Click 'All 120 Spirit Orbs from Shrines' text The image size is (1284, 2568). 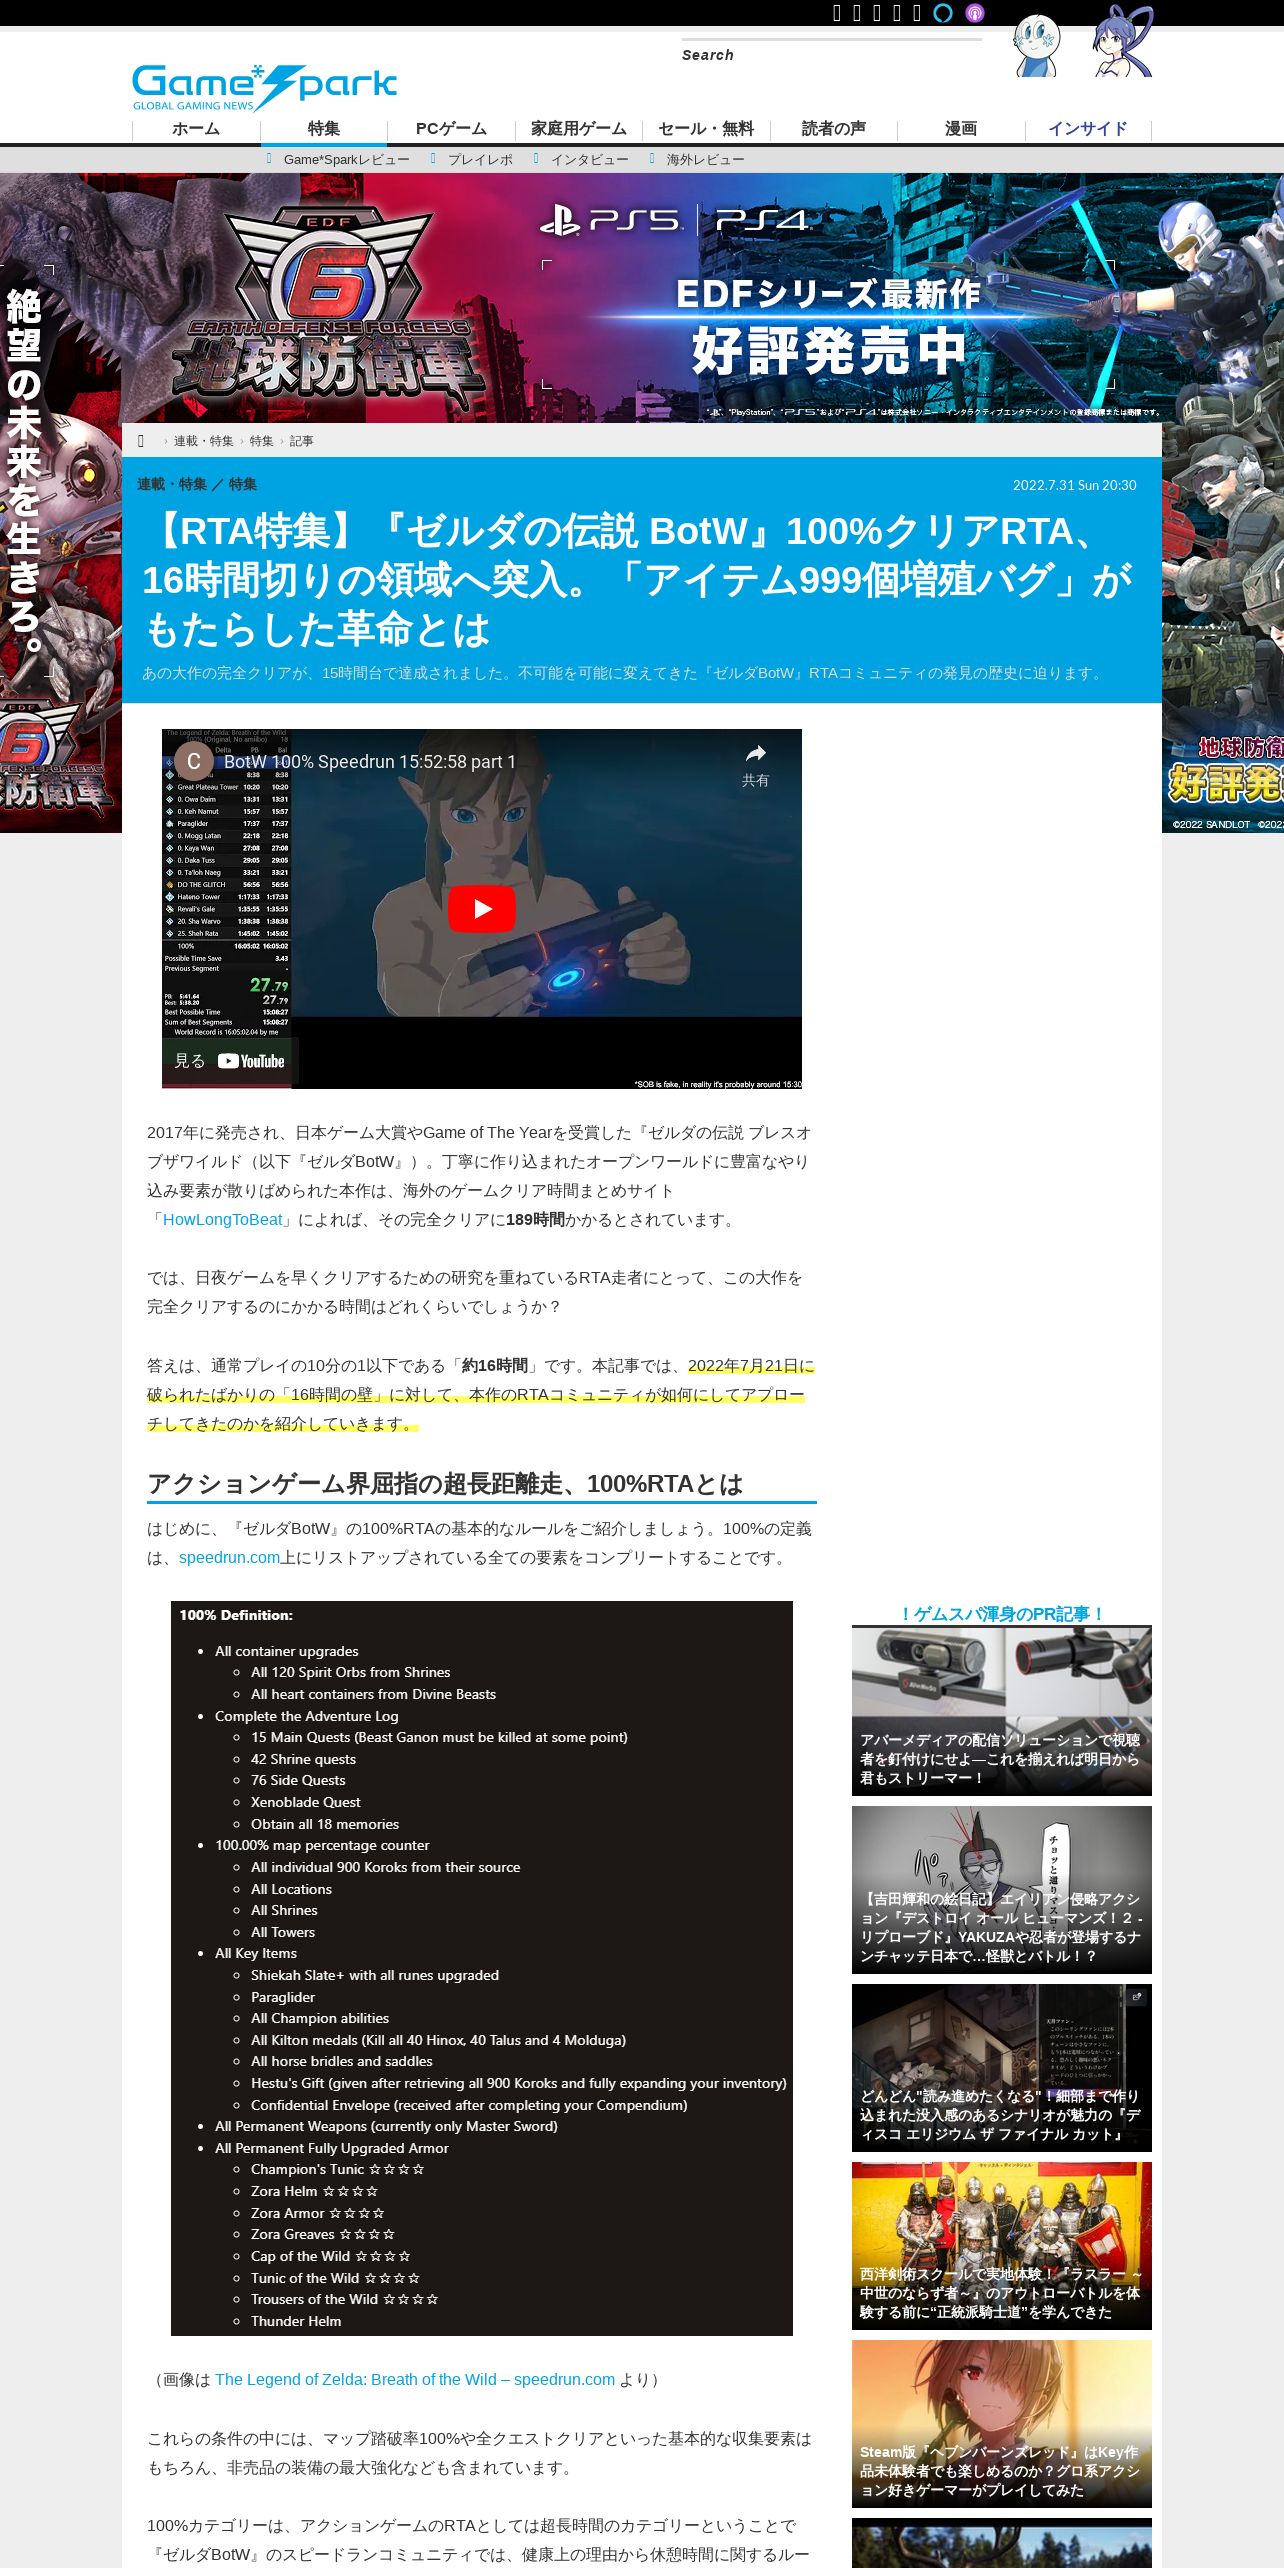350,1672
